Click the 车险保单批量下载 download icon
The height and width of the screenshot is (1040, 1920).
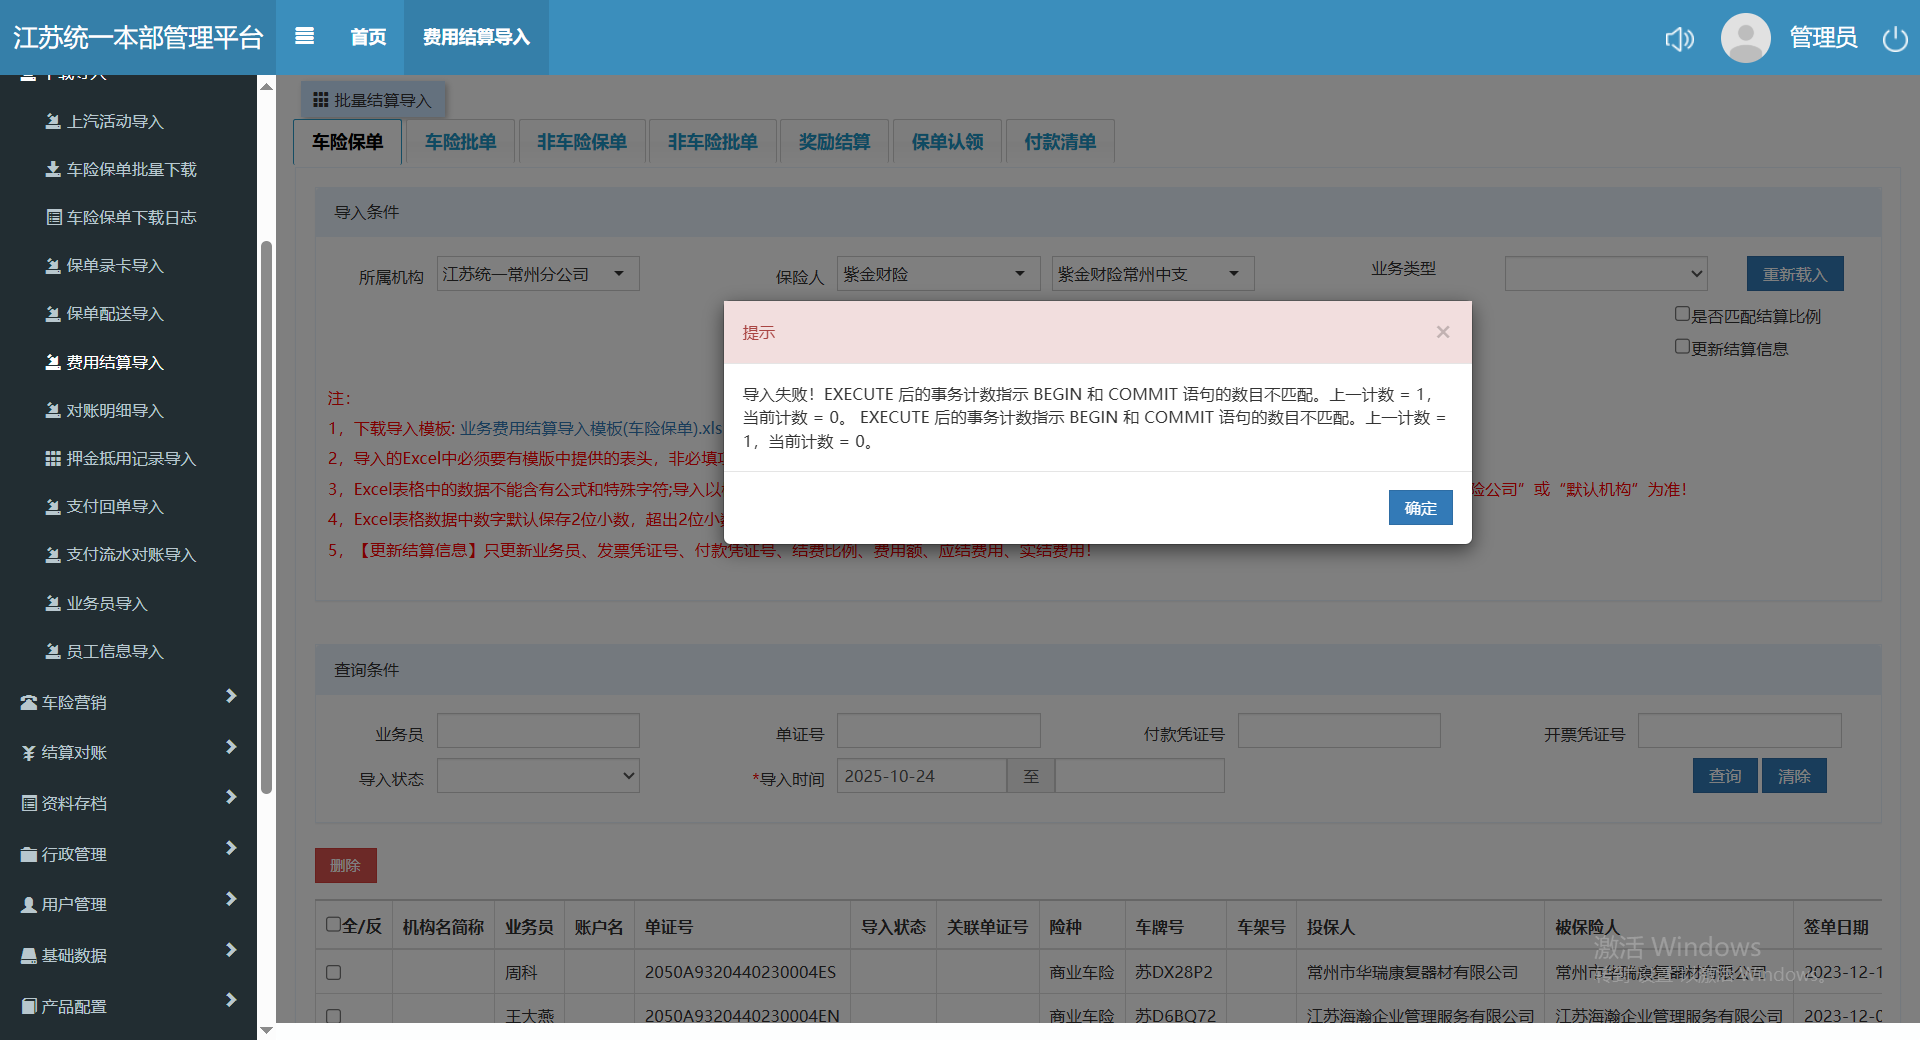[x=53, y=170]
